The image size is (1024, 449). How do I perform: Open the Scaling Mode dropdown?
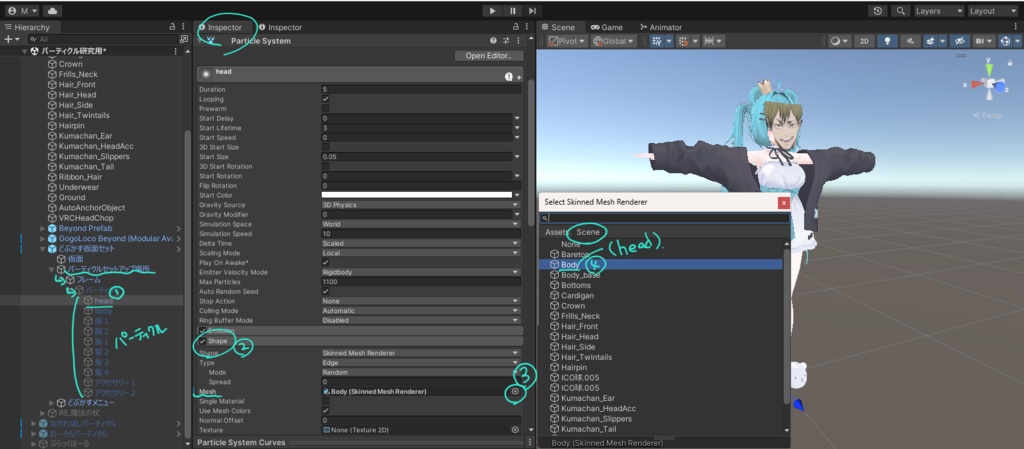[421, 253]
